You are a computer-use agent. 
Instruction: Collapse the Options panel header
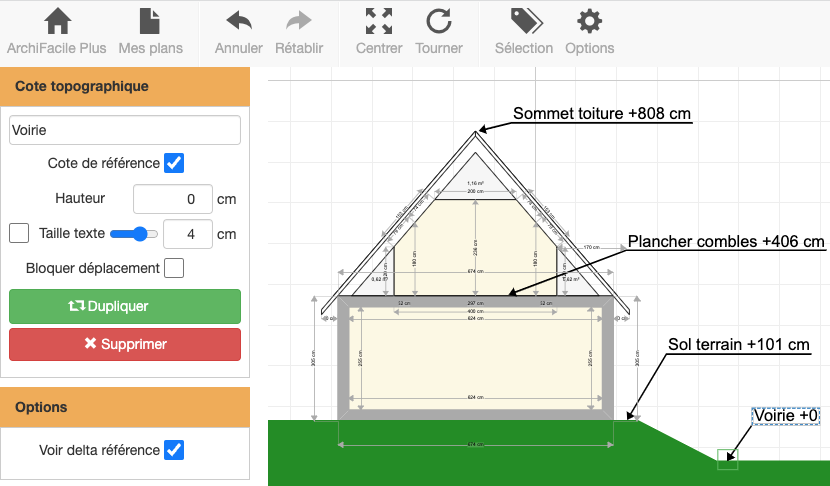[125, 407]
